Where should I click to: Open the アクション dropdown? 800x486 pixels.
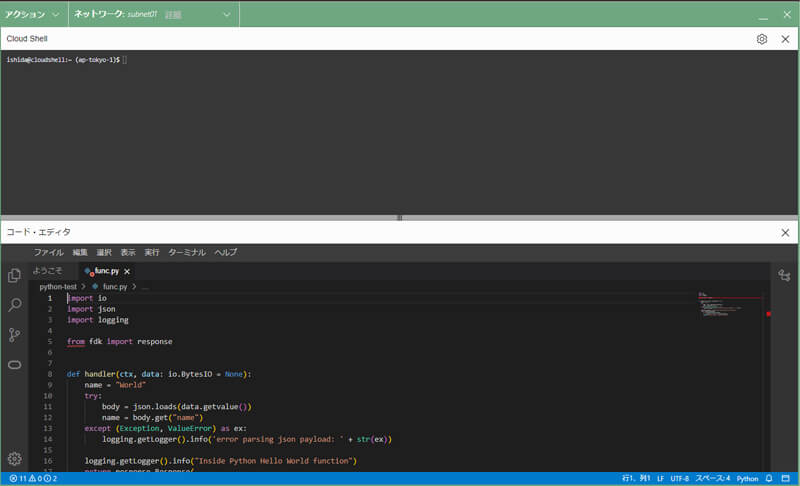tap(32, 14)
